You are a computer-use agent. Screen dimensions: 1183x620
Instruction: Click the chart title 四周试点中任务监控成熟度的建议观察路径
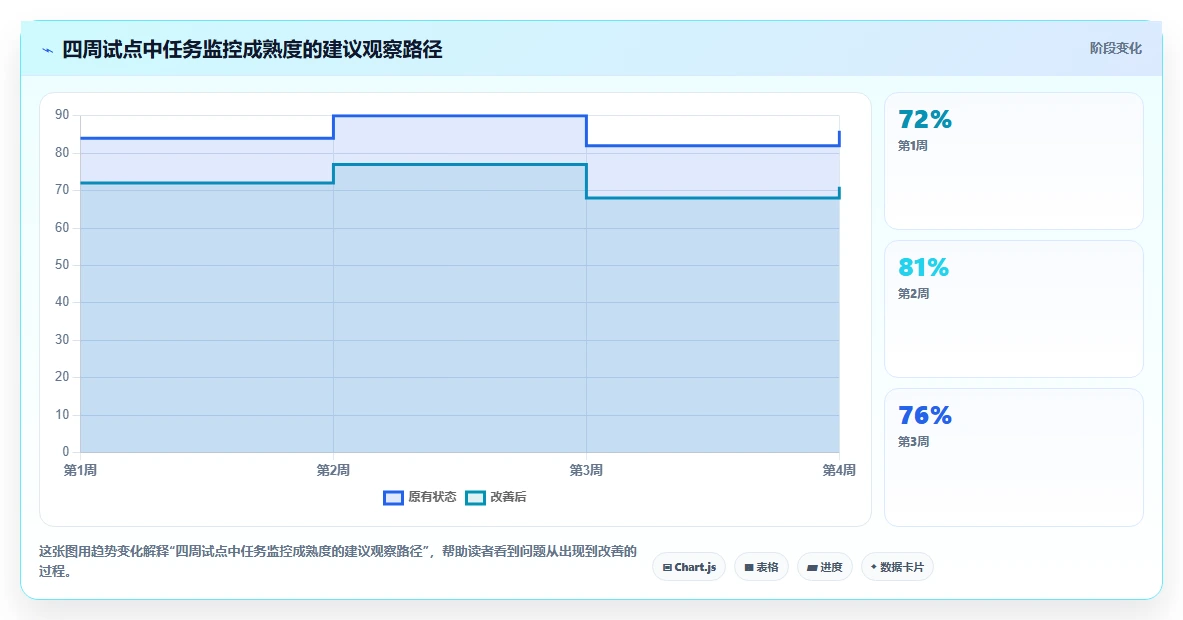252,50
